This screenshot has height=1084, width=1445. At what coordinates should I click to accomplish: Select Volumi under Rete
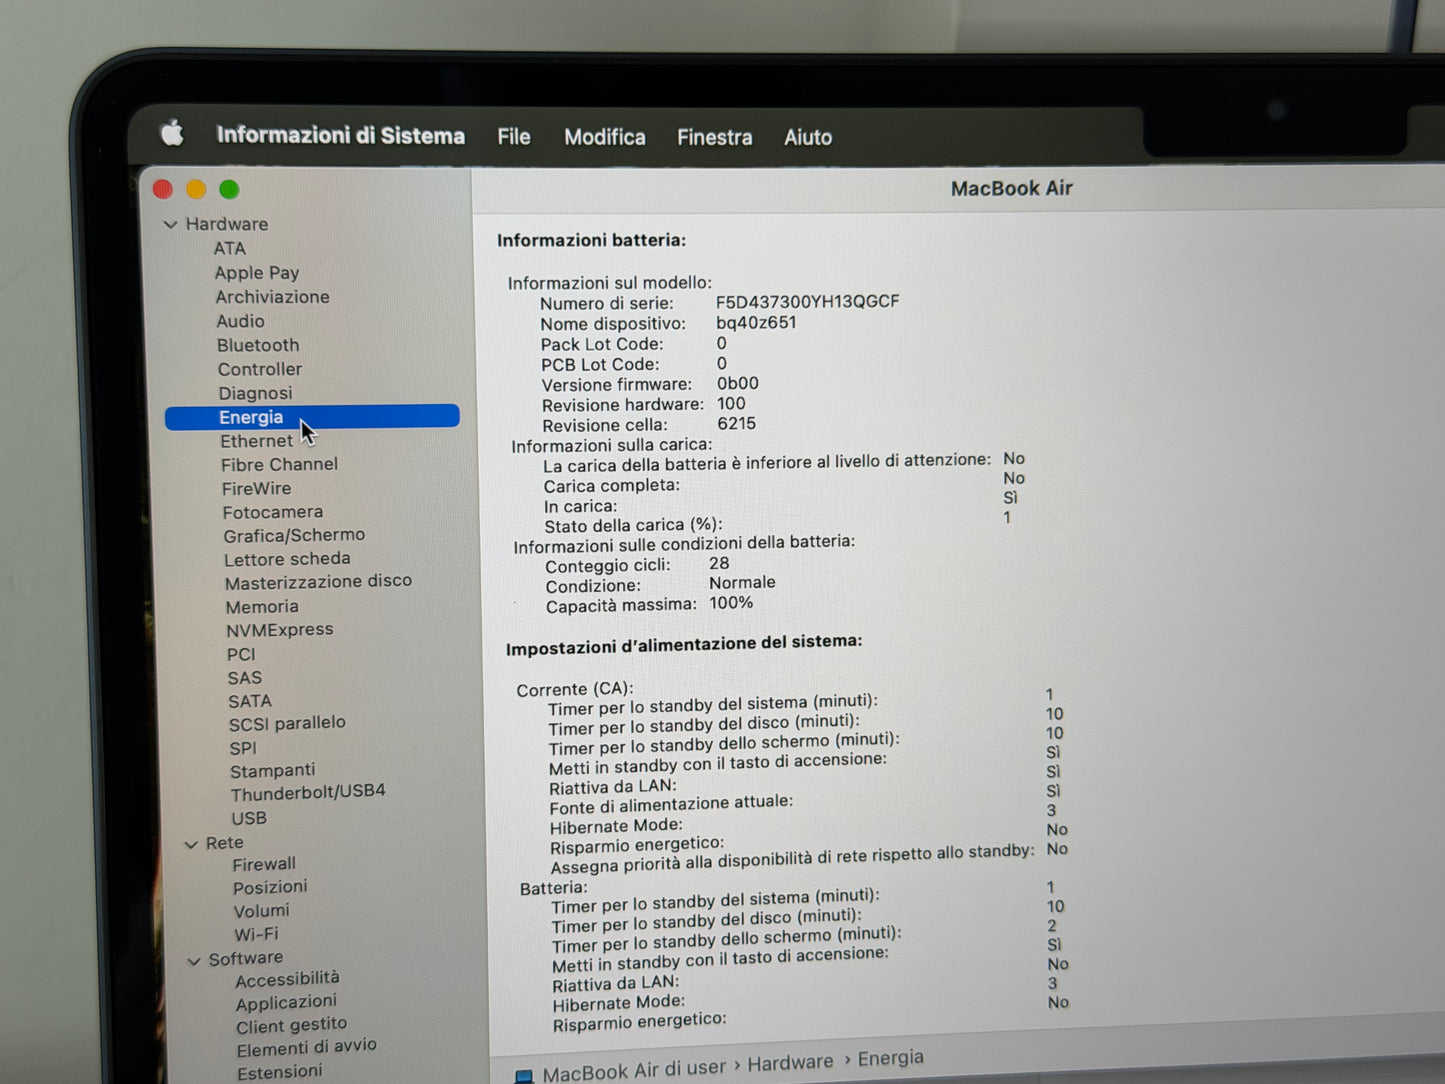(x=262, y=911)
